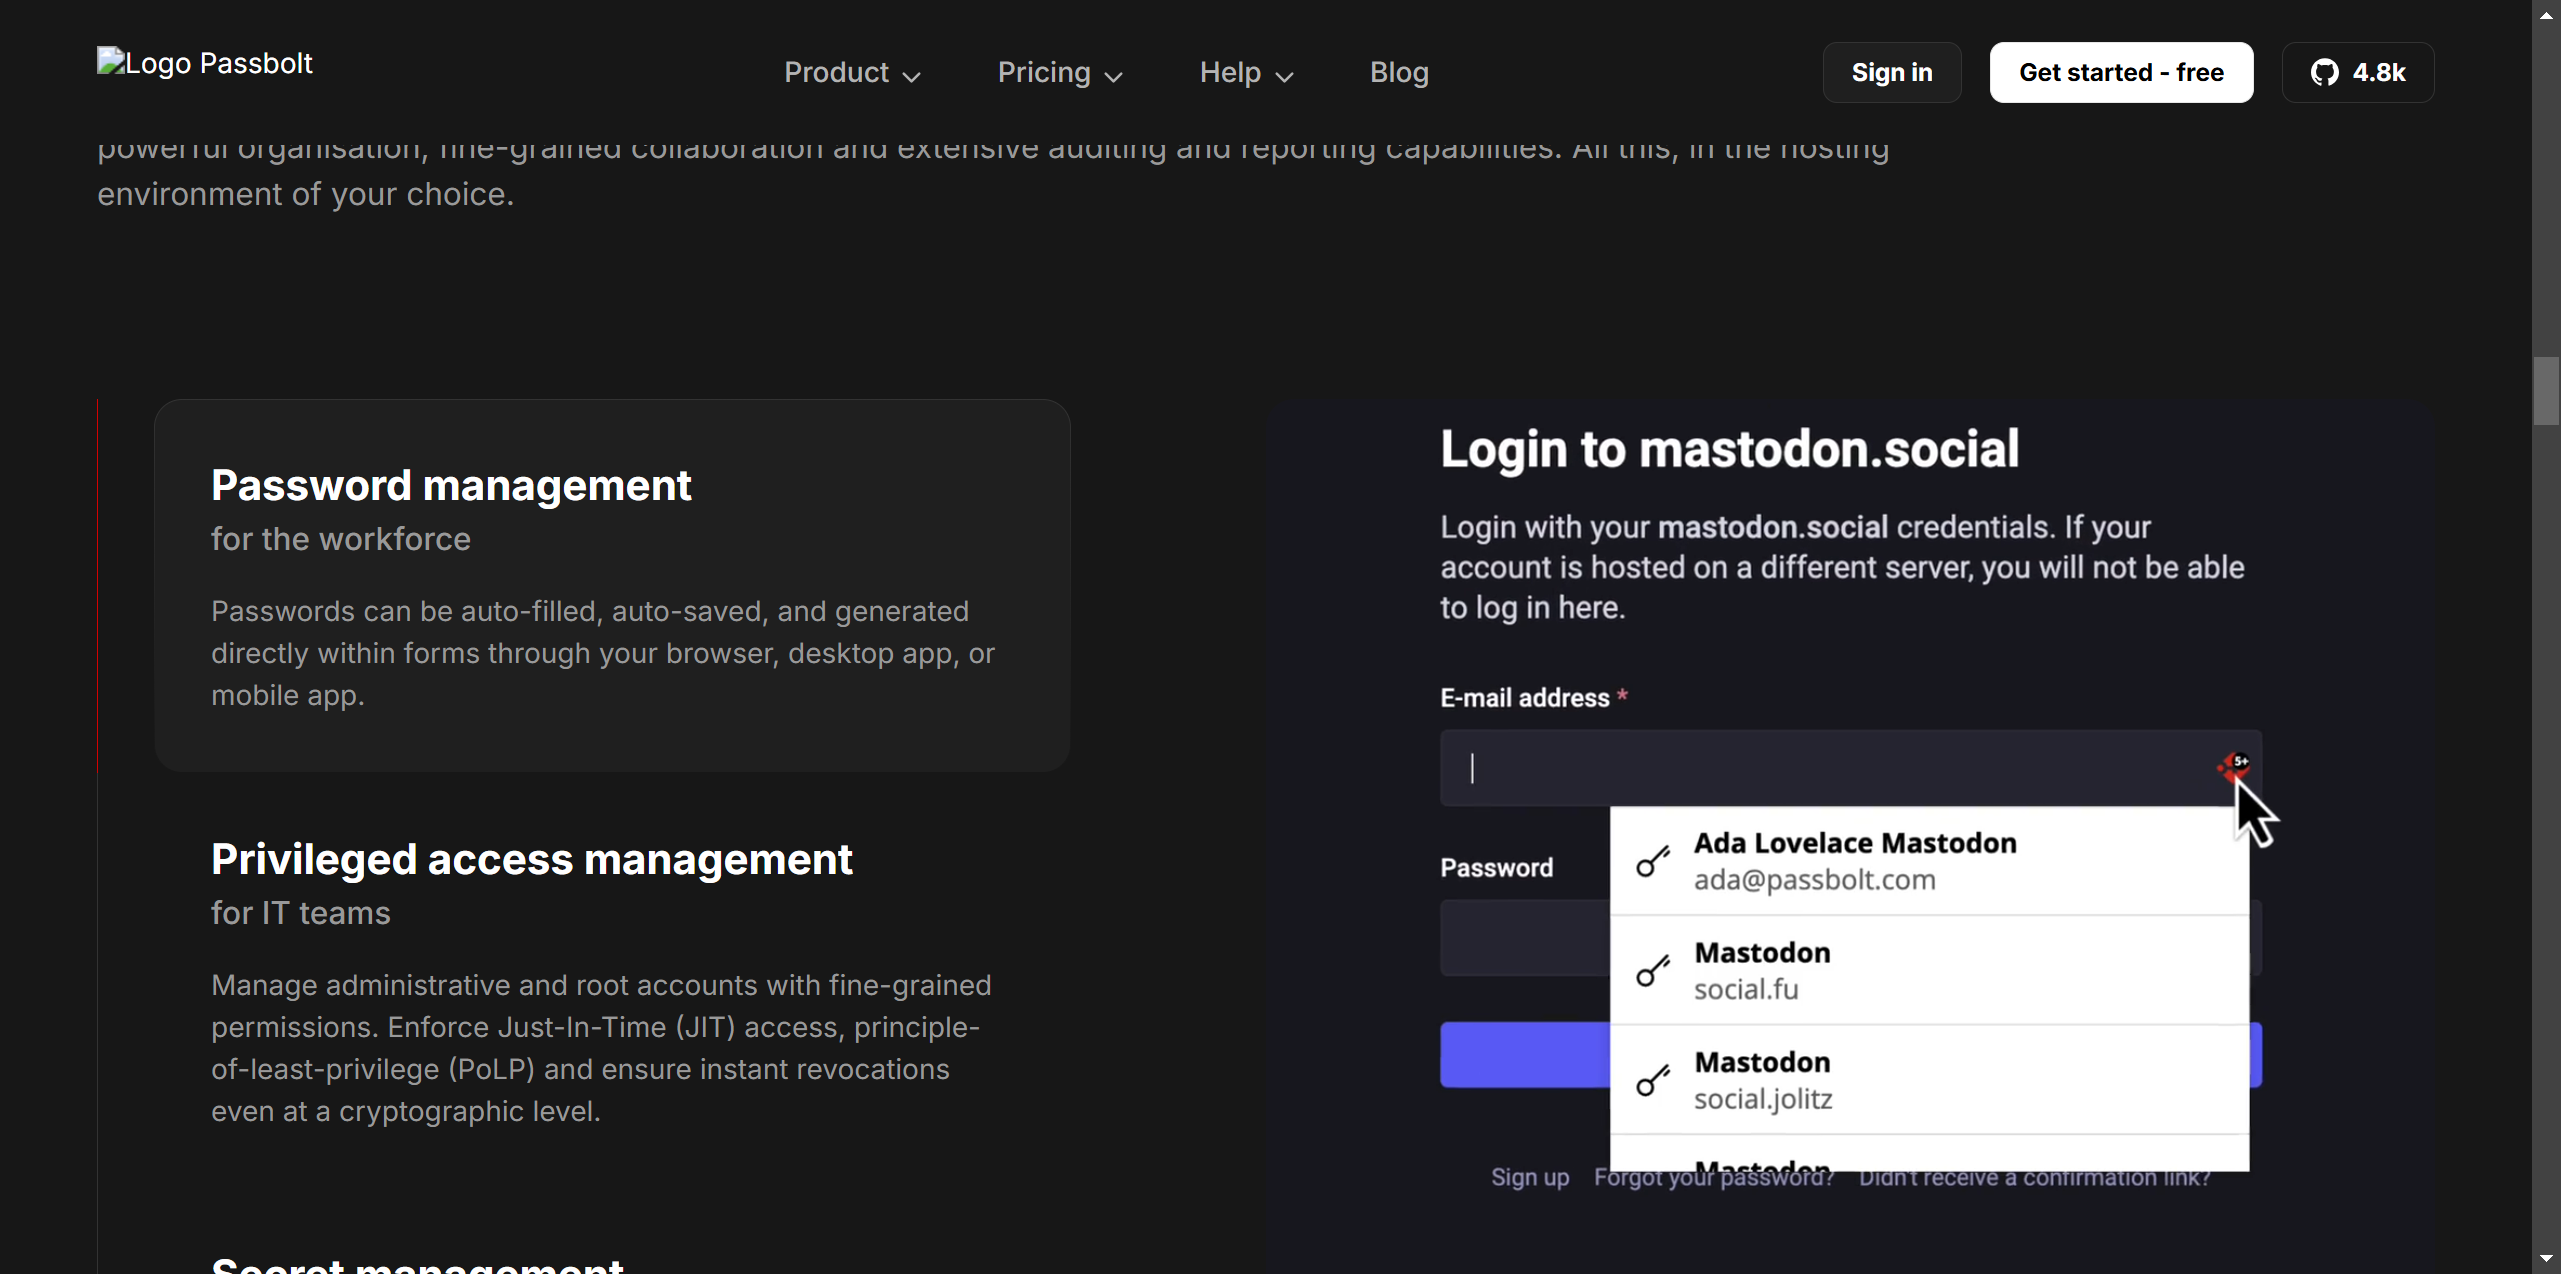Click the page vertical scrollbar thumb
The height and width of the screenshot is (1274, 2561).
2545,392
